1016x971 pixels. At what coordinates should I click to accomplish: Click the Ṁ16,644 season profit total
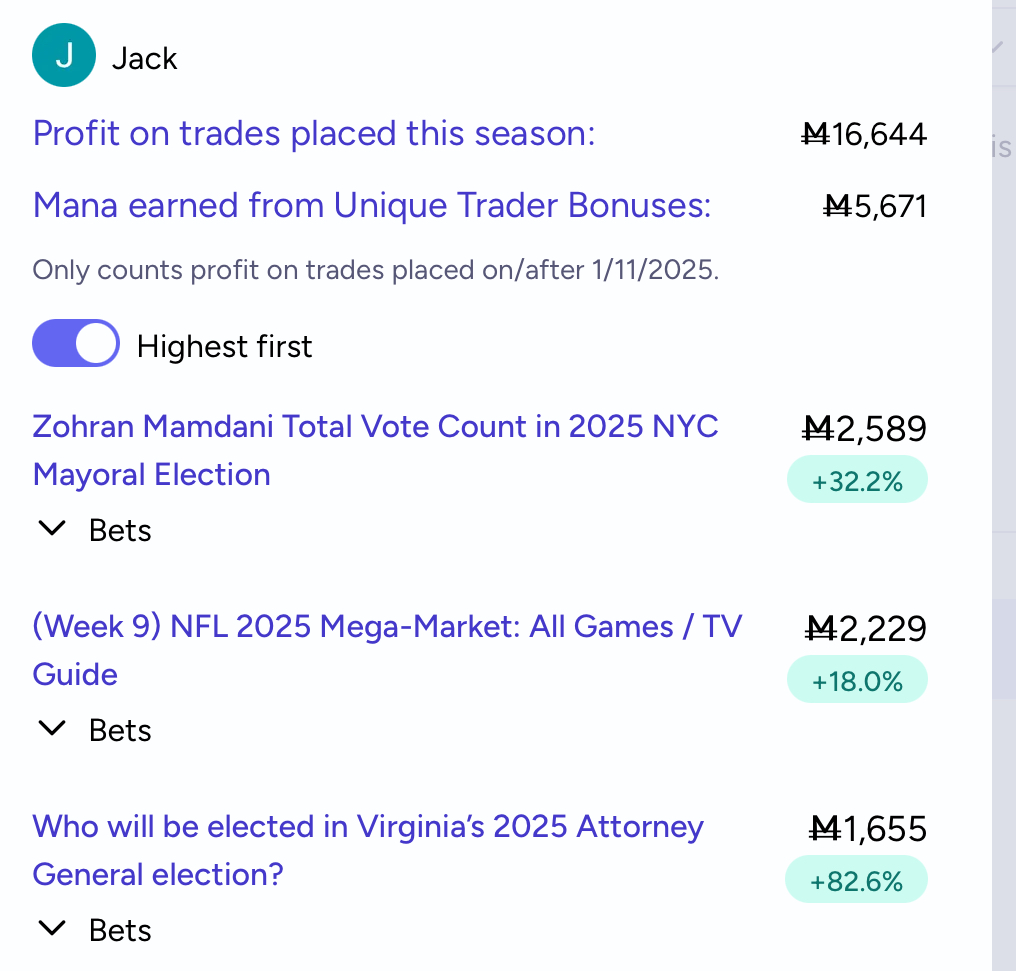[864, 133]
